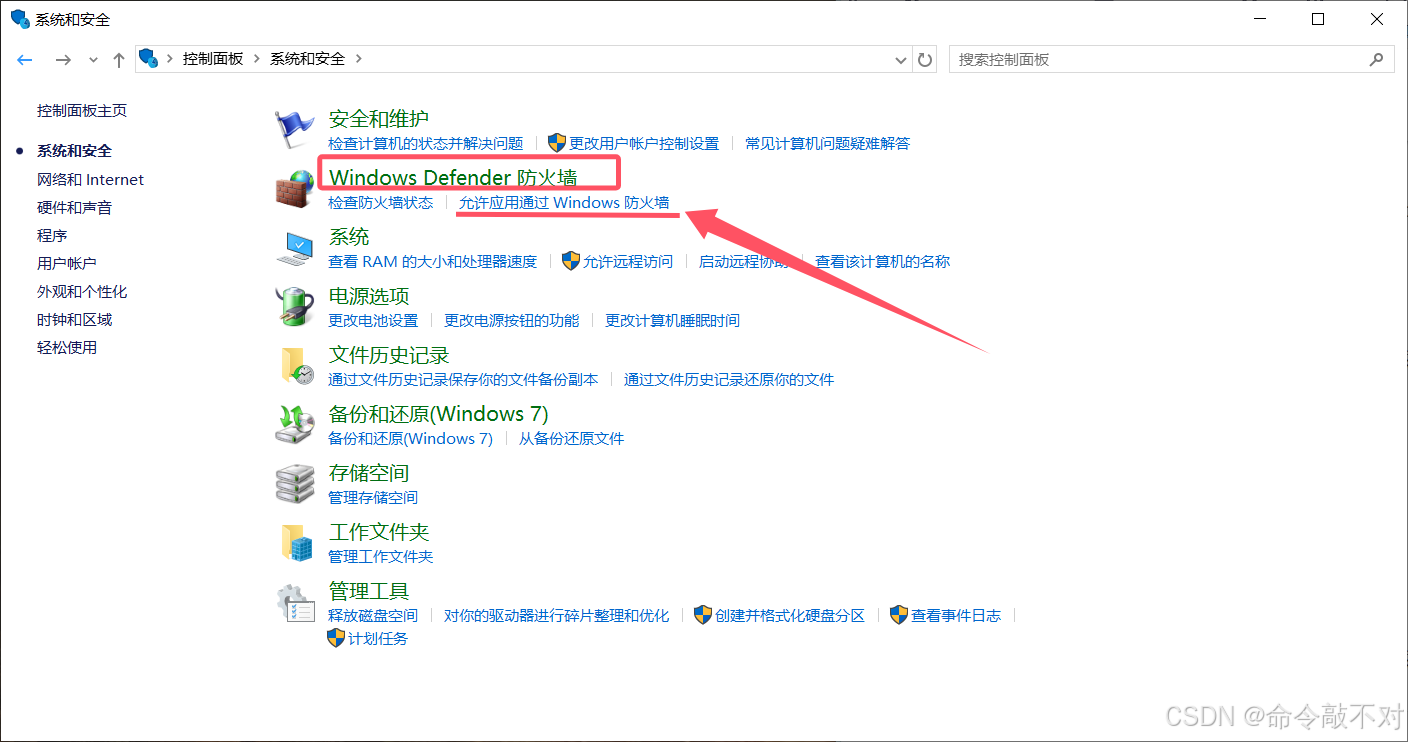Open the recent locations dropdown arrow
This screenshot has height=742, width=1408.
click(x=93, y=60)
